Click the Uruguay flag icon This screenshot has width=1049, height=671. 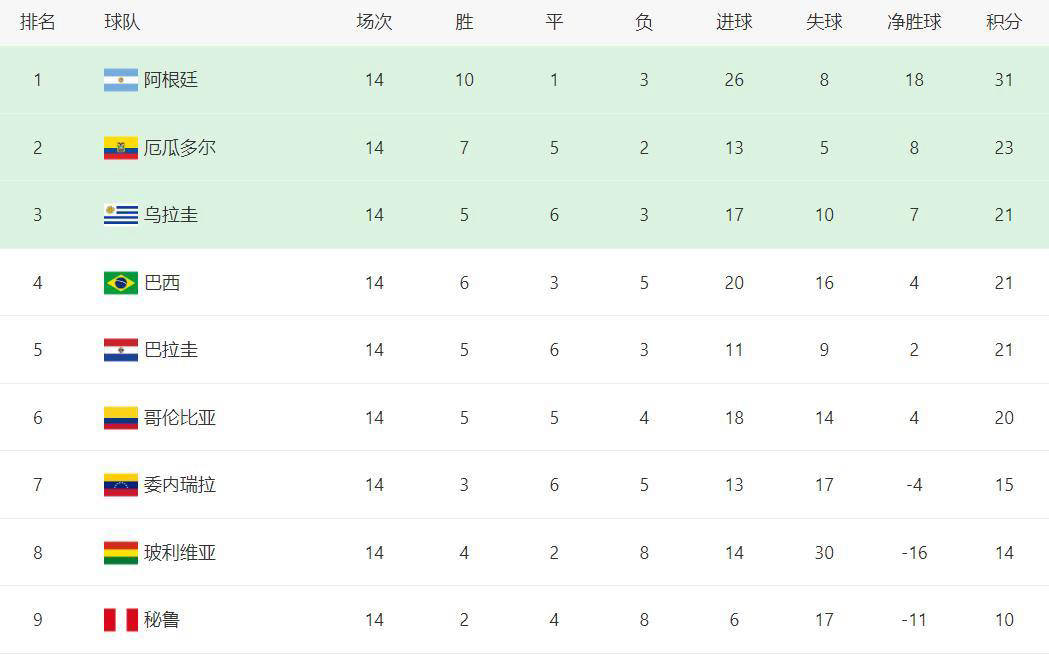[x=121, y=215]
